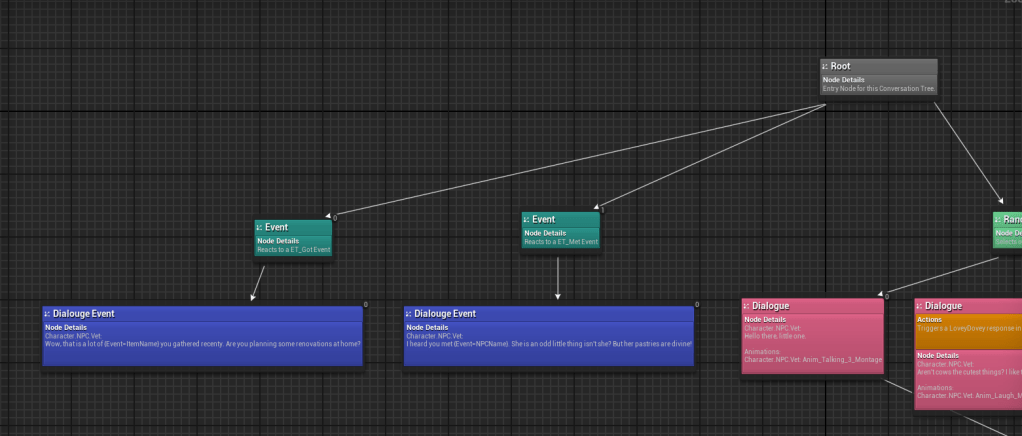Select the Event node reacting to ET_Met
The width and height of the screenshot is (1022, 436).
(544, 219)
